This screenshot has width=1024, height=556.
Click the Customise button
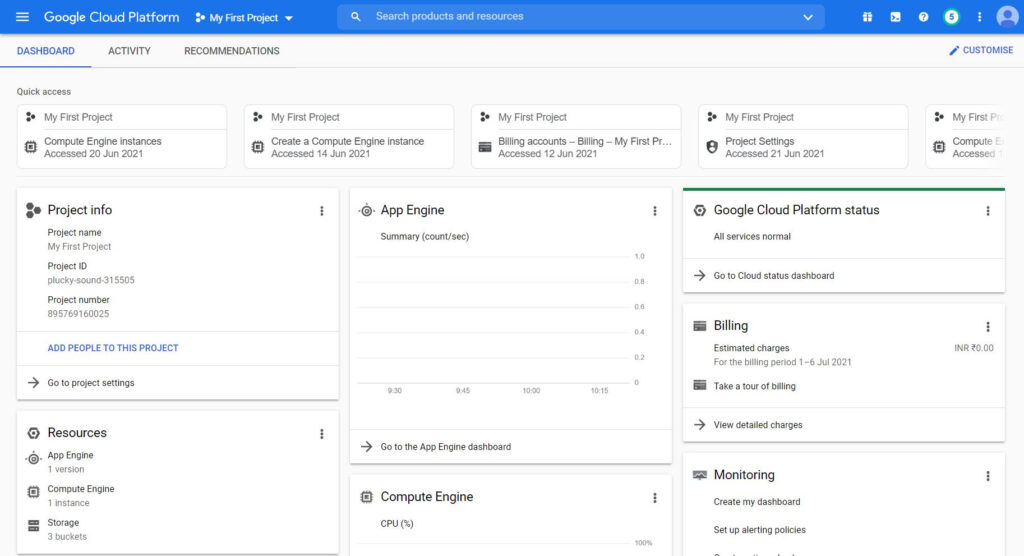(980, 50)
